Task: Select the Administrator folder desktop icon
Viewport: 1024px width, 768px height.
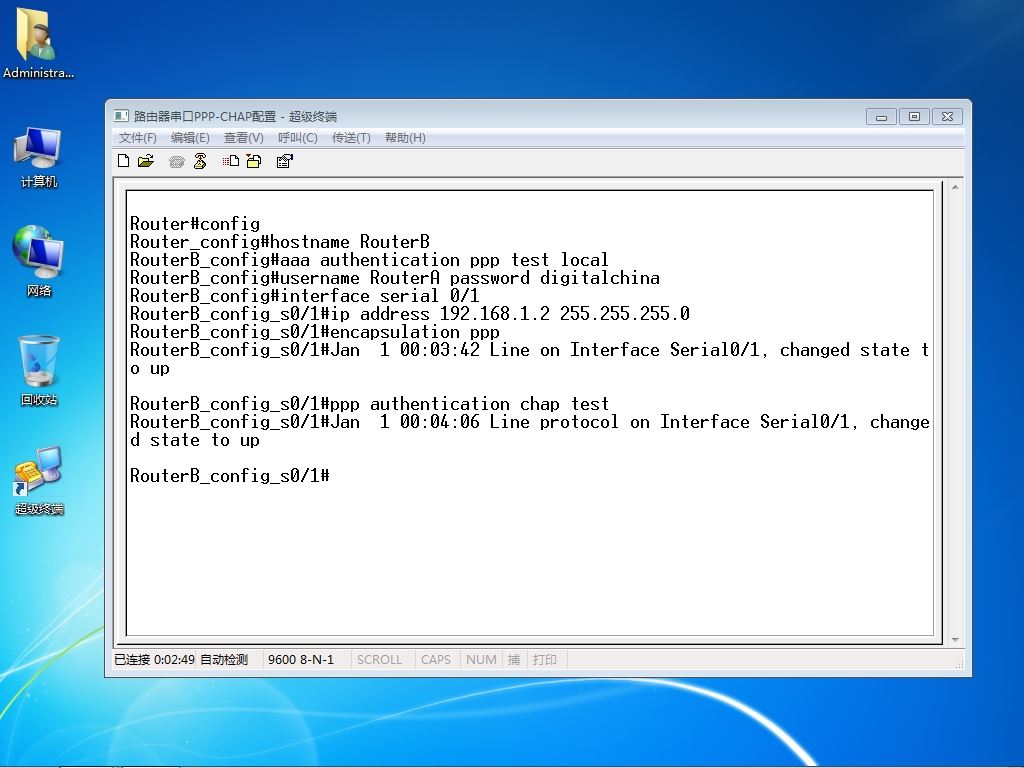Action: 38,44
